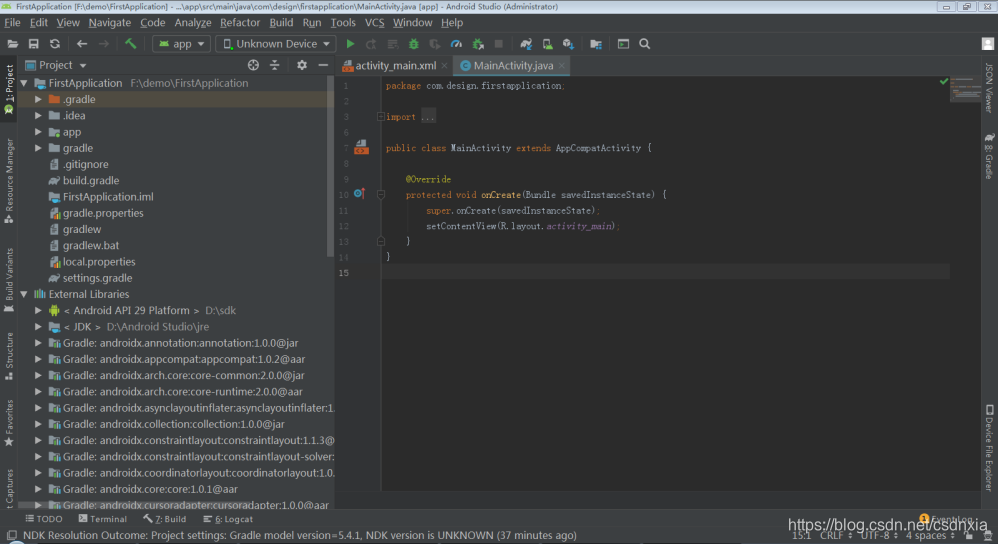The height and width of the screenshot is (544, 998).
Task: Click the Save All icon
Action: 34,44
